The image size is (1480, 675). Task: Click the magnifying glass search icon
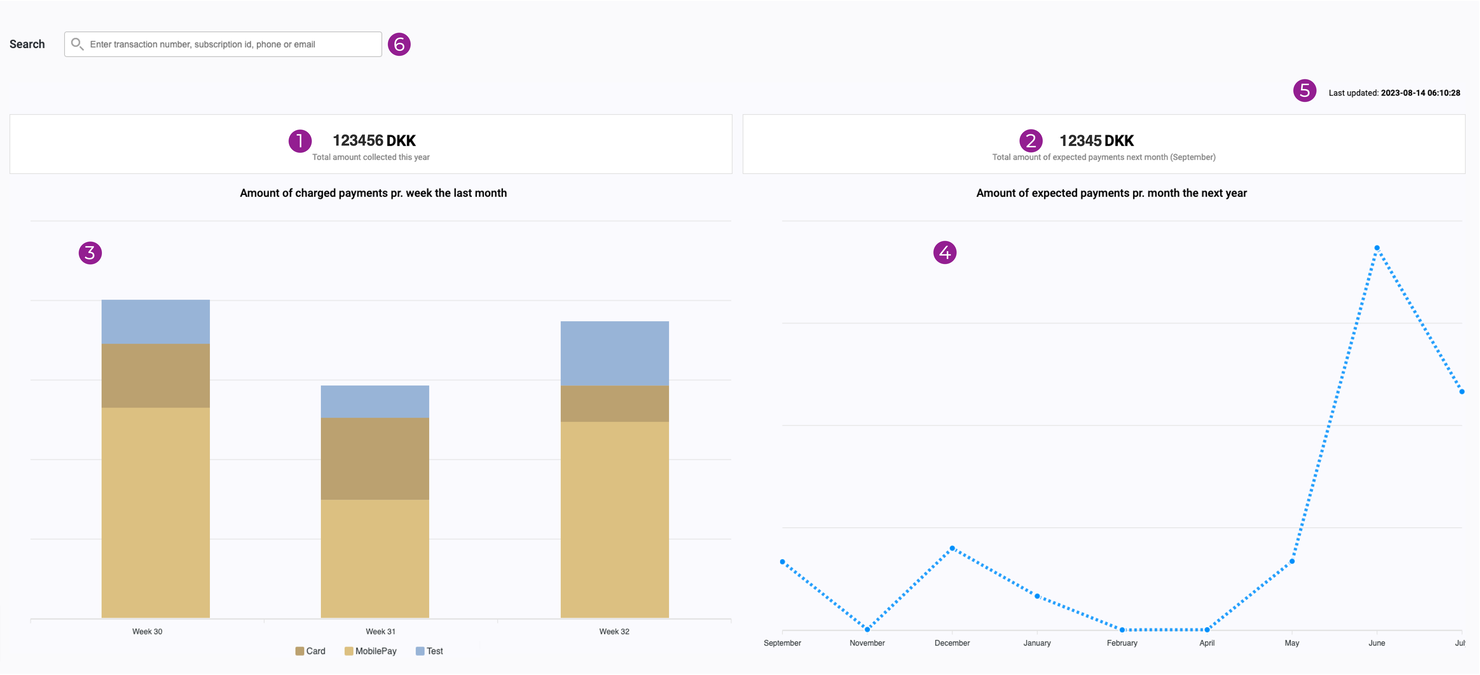point(77,44)
